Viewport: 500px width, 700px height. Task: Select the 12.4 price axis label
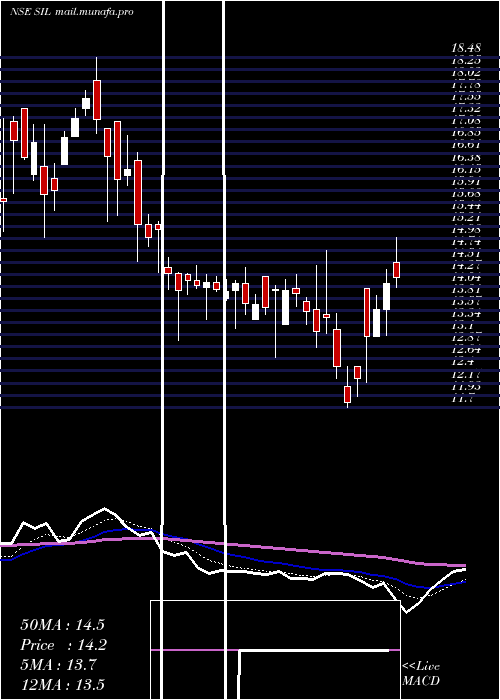[462, 362]
